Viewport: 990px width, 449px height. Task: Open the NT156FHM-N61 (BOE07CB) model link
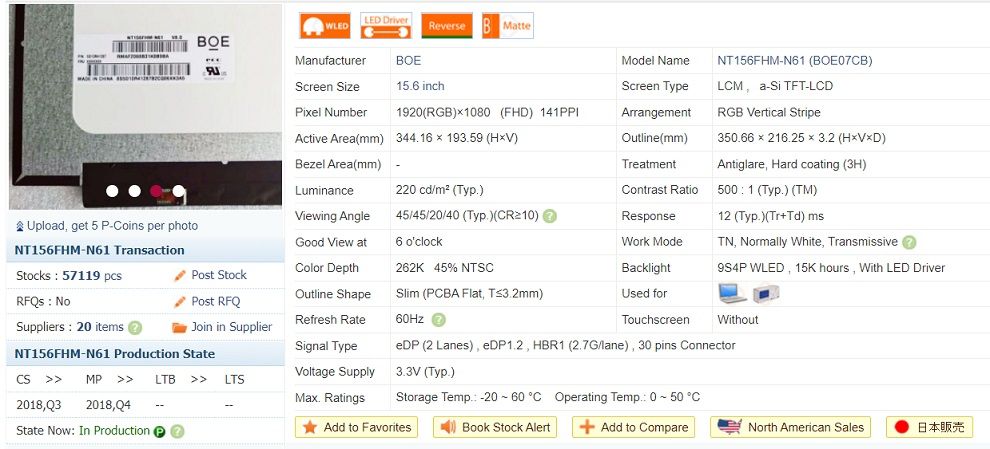pos(795,61)
